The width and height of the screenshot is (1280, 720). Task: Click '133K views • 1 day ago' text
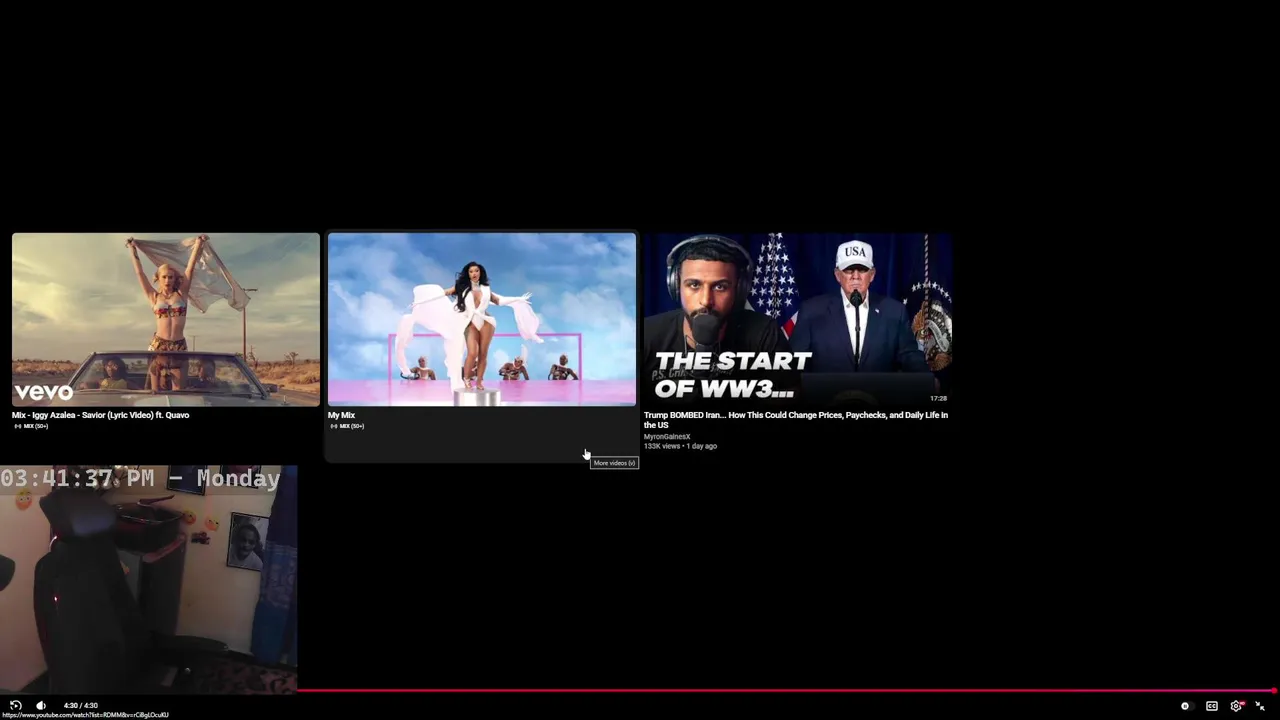coord(680,446)
